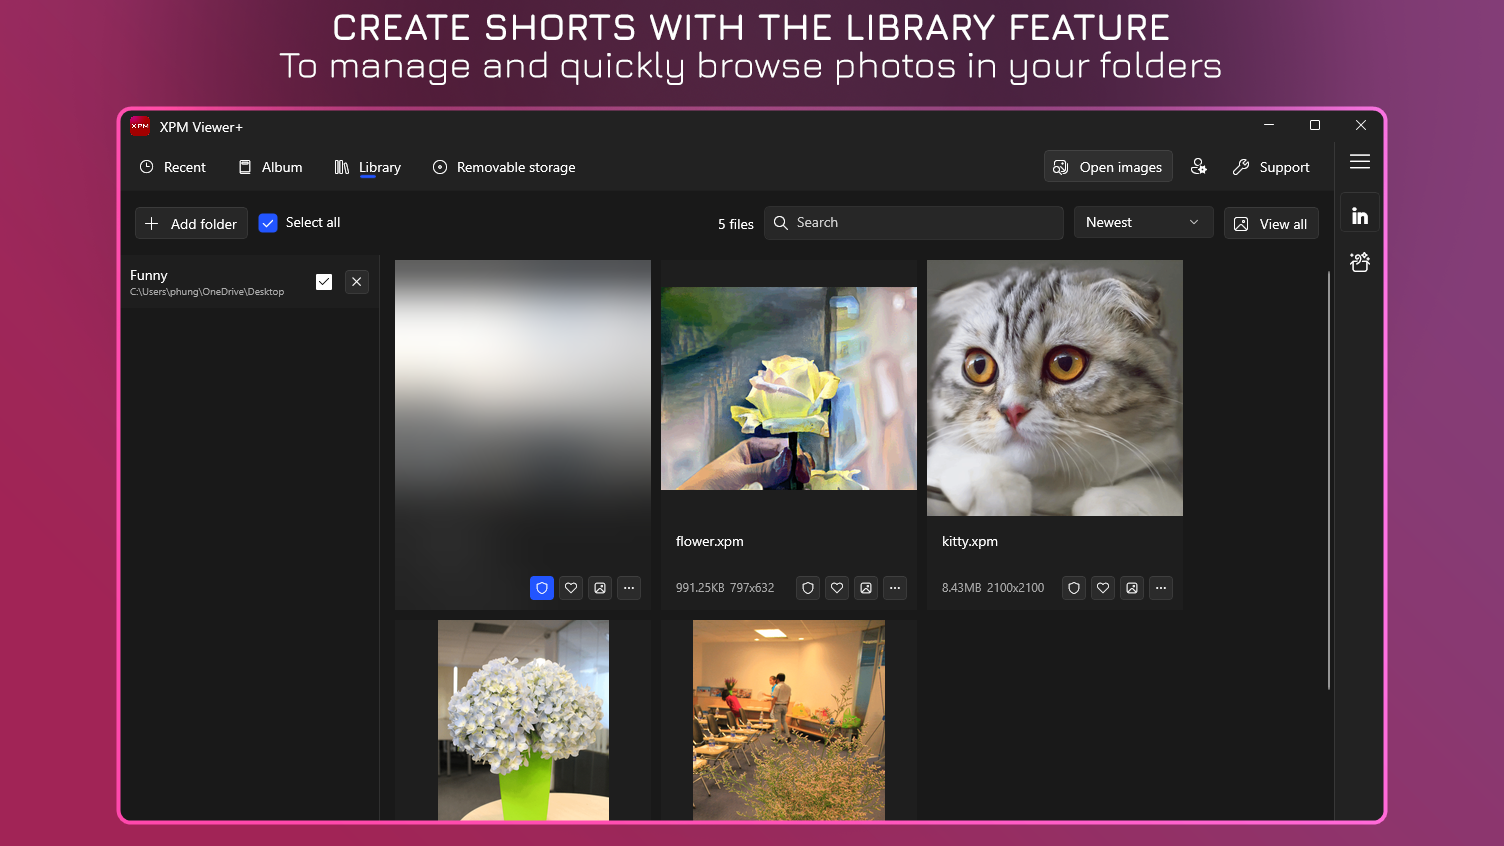The height and width of the screenshot is (846, 1504).
Task: Click the 8.43MB 2100x2100 info text
Action: coord(993,588)
